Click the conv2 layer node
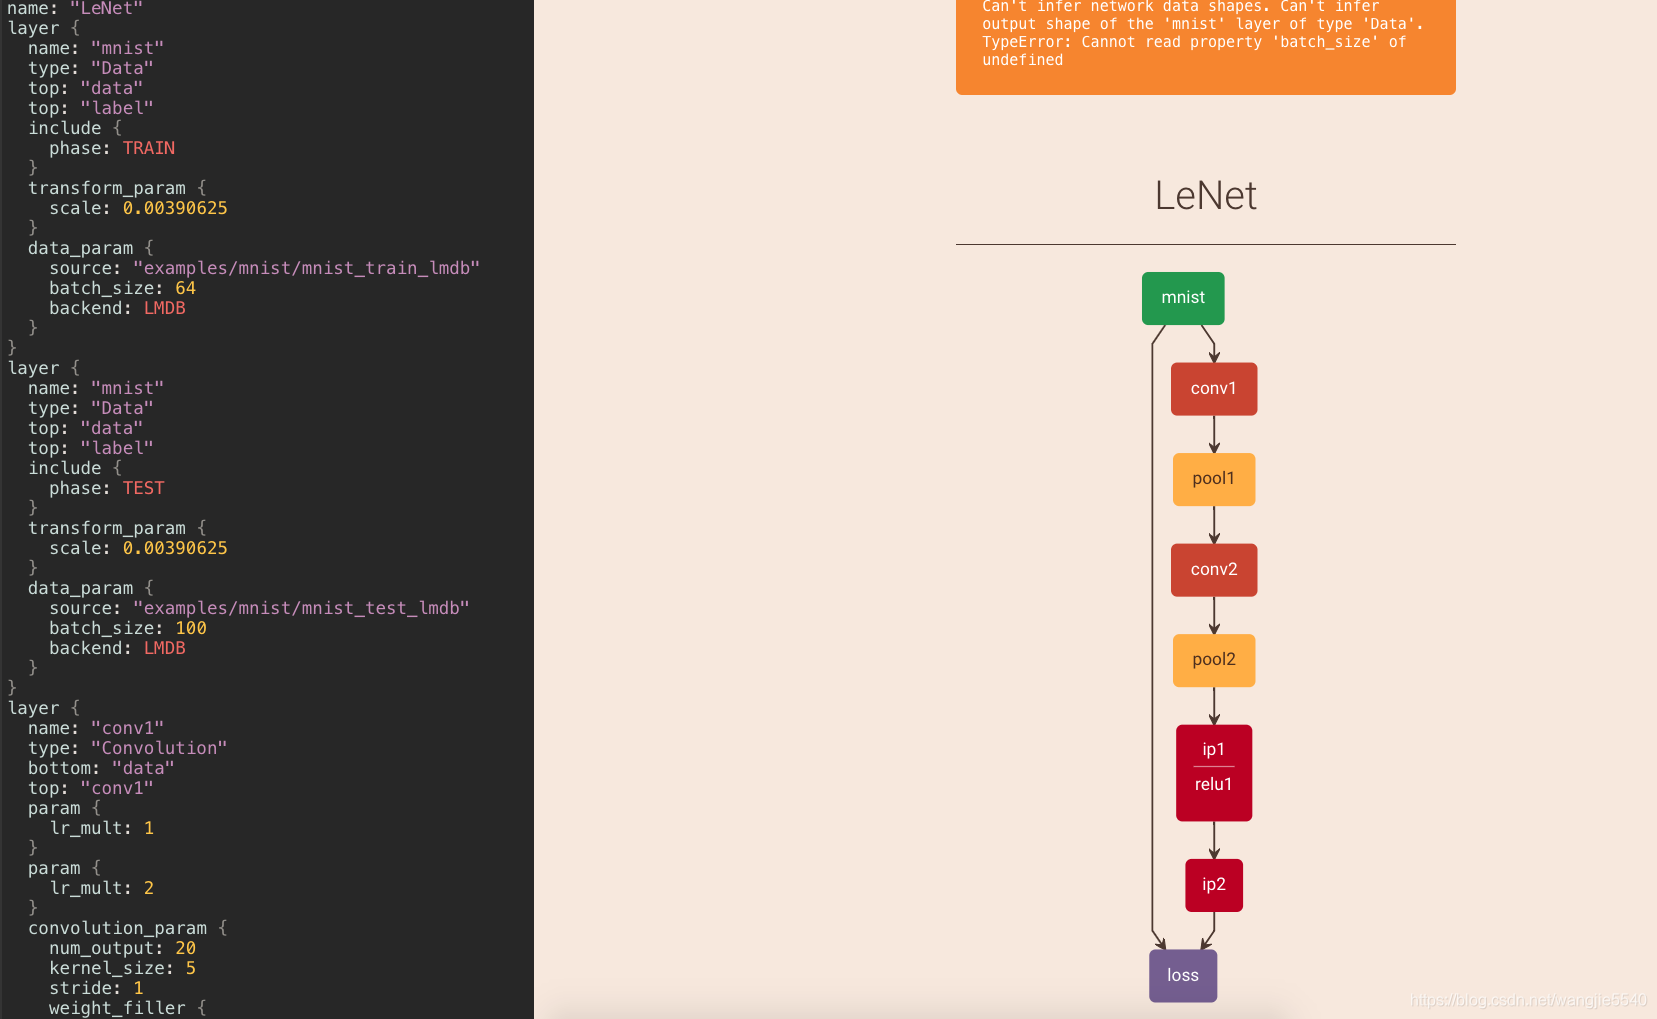 [1214, 570]
